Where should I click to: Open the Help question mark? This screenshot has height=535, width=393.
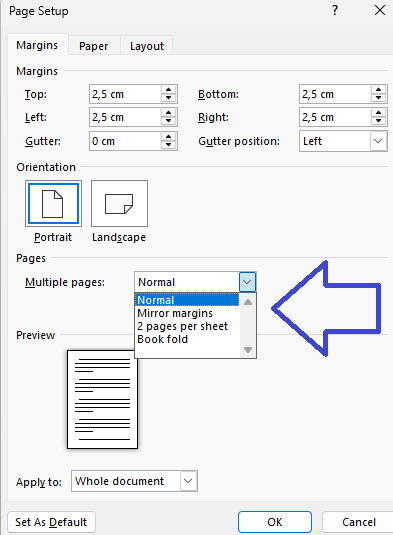tap(335, 11)
